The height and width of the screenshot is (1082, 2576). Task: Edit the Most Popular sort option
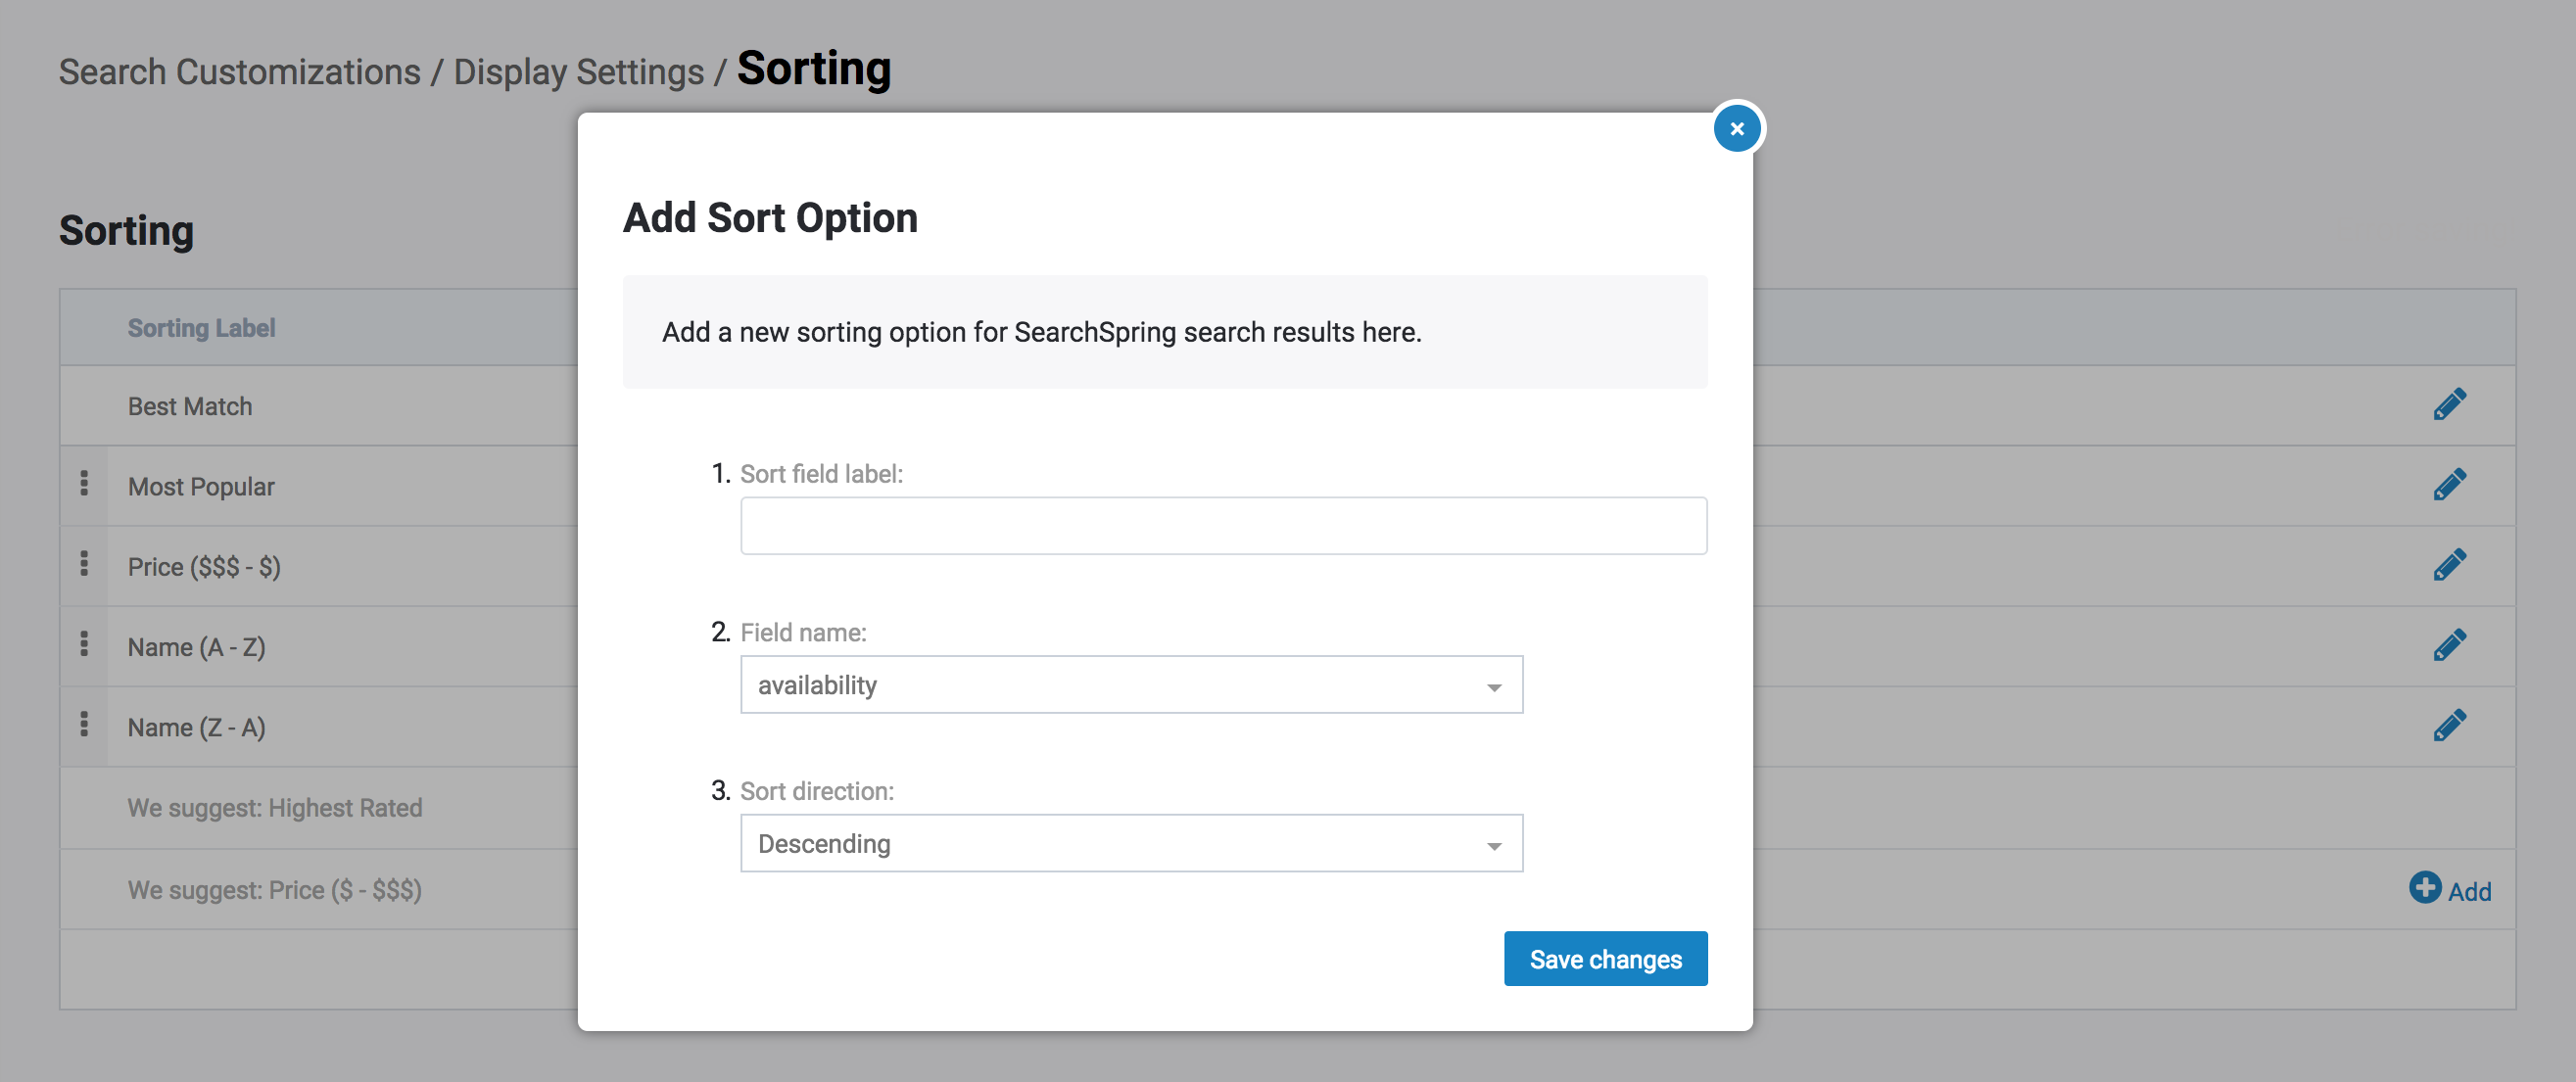tap(2451, 484)
